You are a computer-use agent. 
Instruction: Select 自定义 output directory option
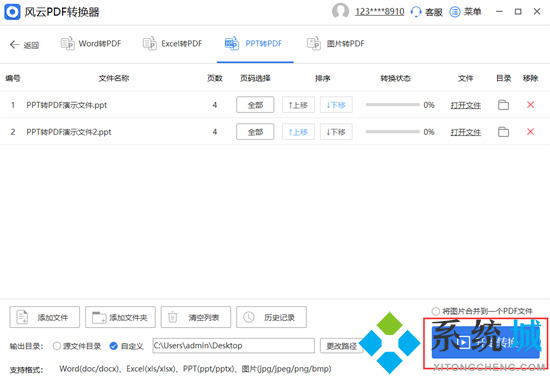pos(126,346)
